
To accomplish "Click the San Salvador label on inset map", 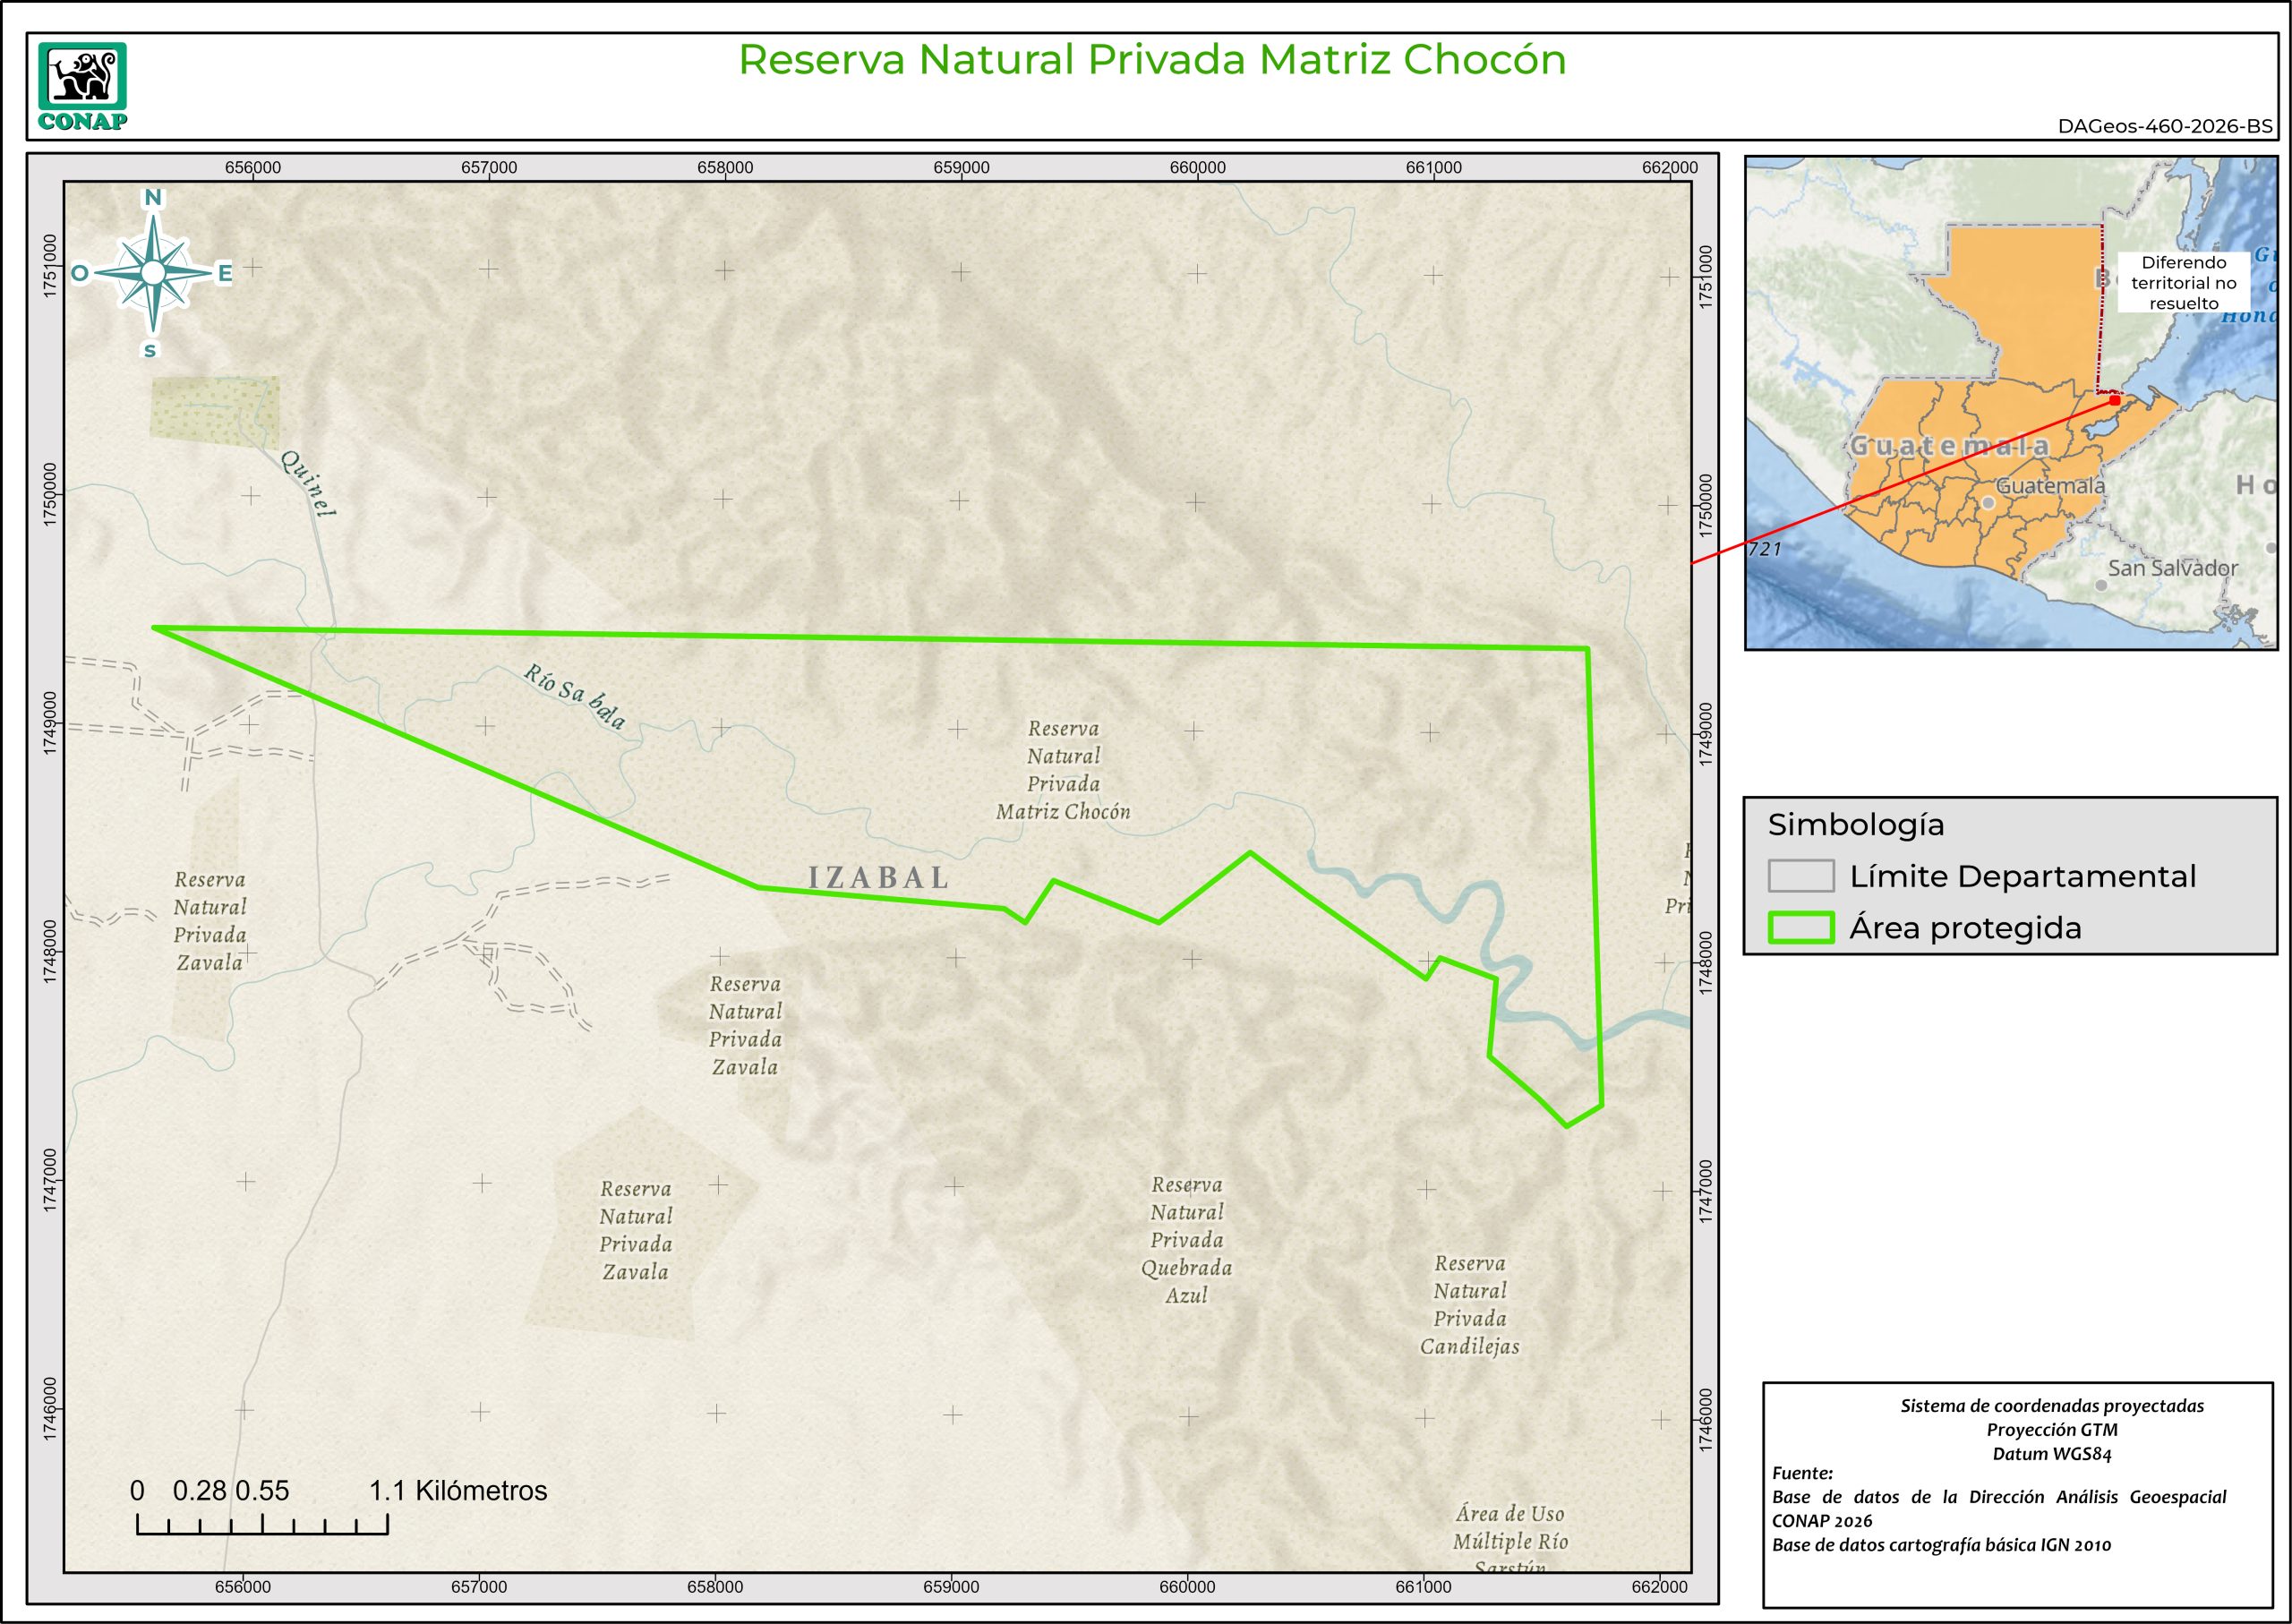I will pyautogui.click(x=2172, y=568).
